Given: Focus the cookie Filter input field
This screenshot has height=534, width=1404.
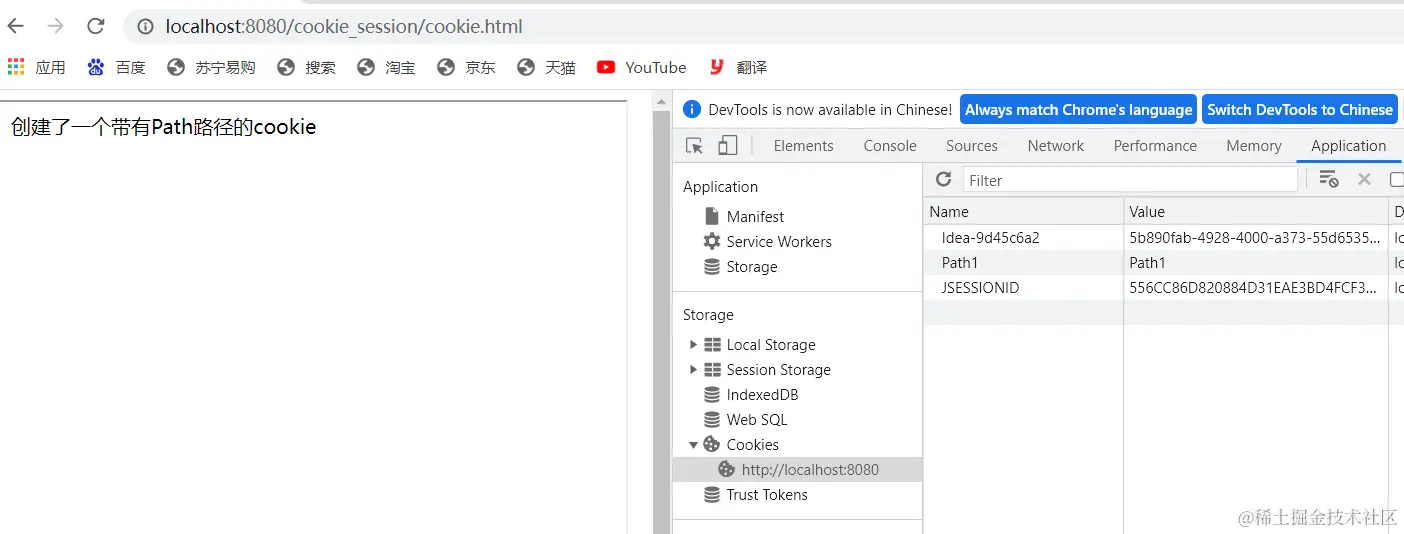Looking at the screenshot, I should coord(1130,180).
